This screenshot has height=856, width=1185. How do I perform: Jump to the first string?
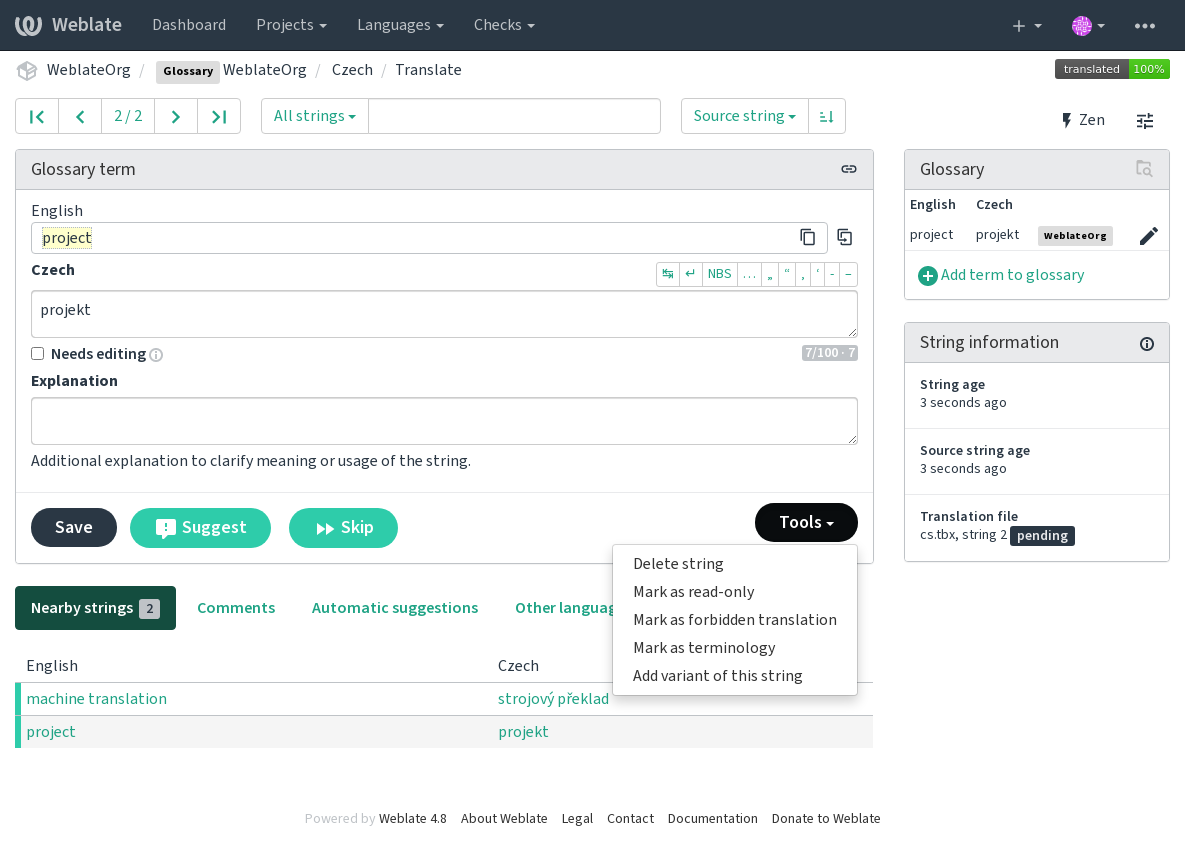(x=37, y=116)
